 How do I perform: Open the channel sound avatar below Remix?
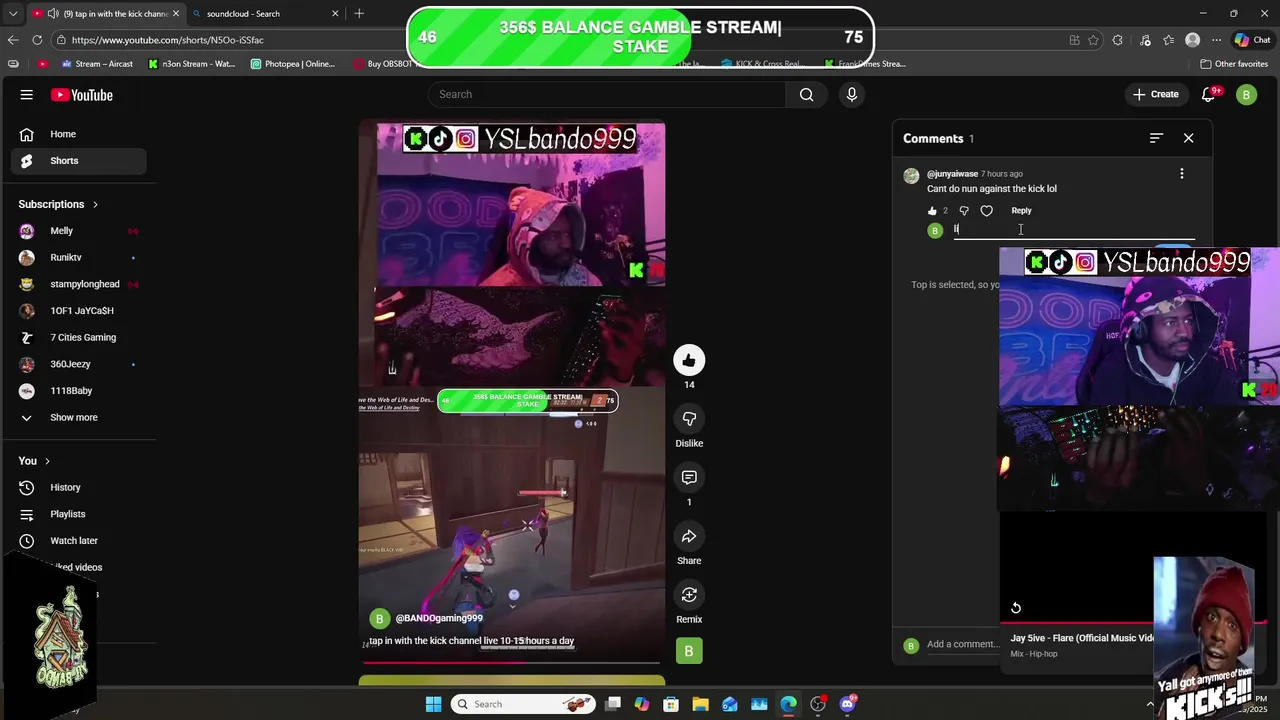[x=689, y=652]
